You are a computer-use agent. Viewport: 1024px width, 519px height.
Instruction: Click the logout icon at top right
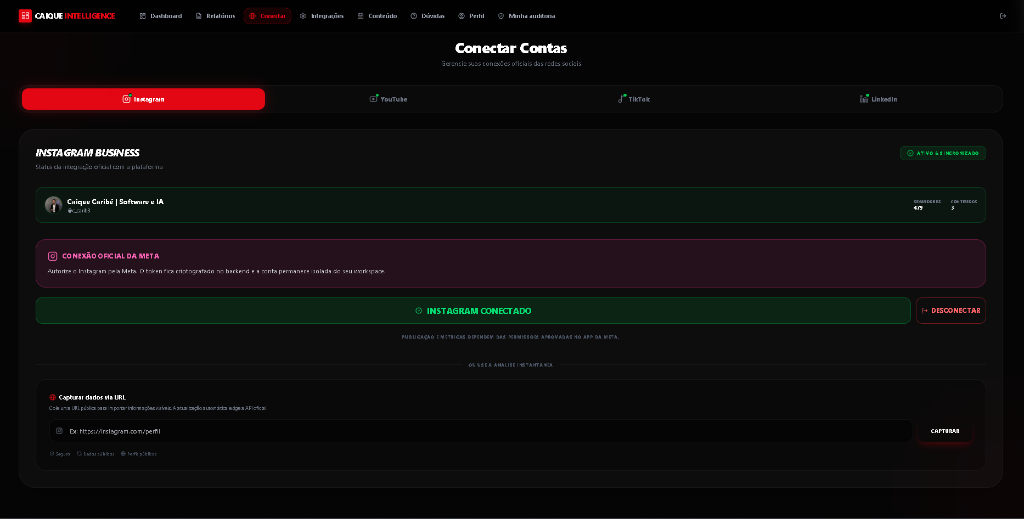tap(1003, 16)
